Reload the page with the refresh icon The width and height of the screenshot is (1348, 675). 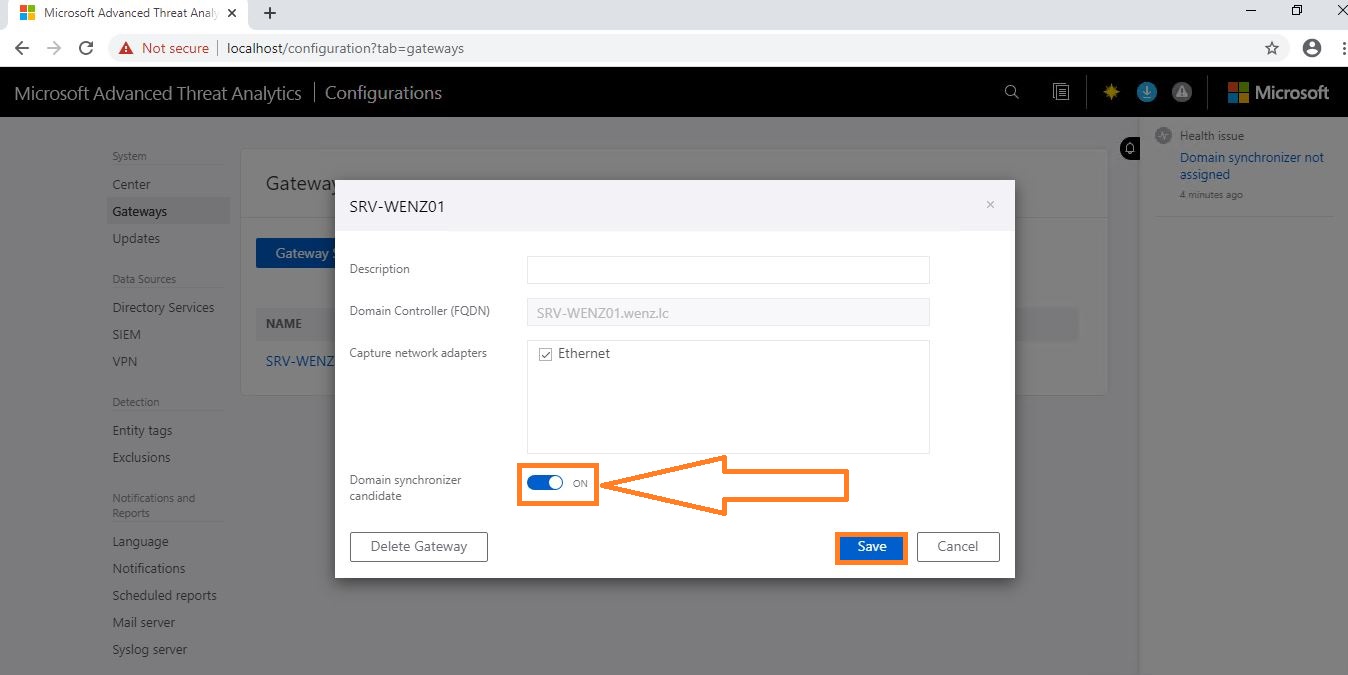click(x=86, y=48)
